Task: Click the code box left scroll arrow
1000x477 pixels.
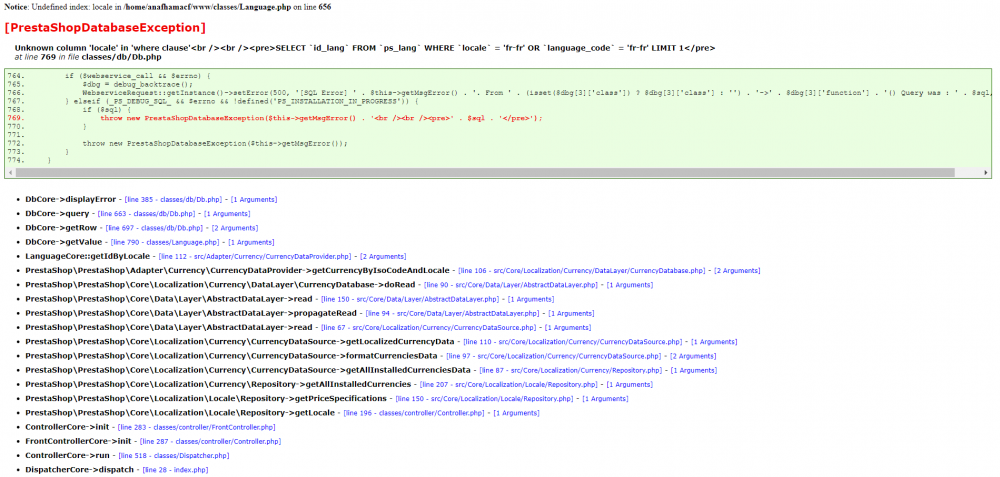Action: [x=10, y=173]
